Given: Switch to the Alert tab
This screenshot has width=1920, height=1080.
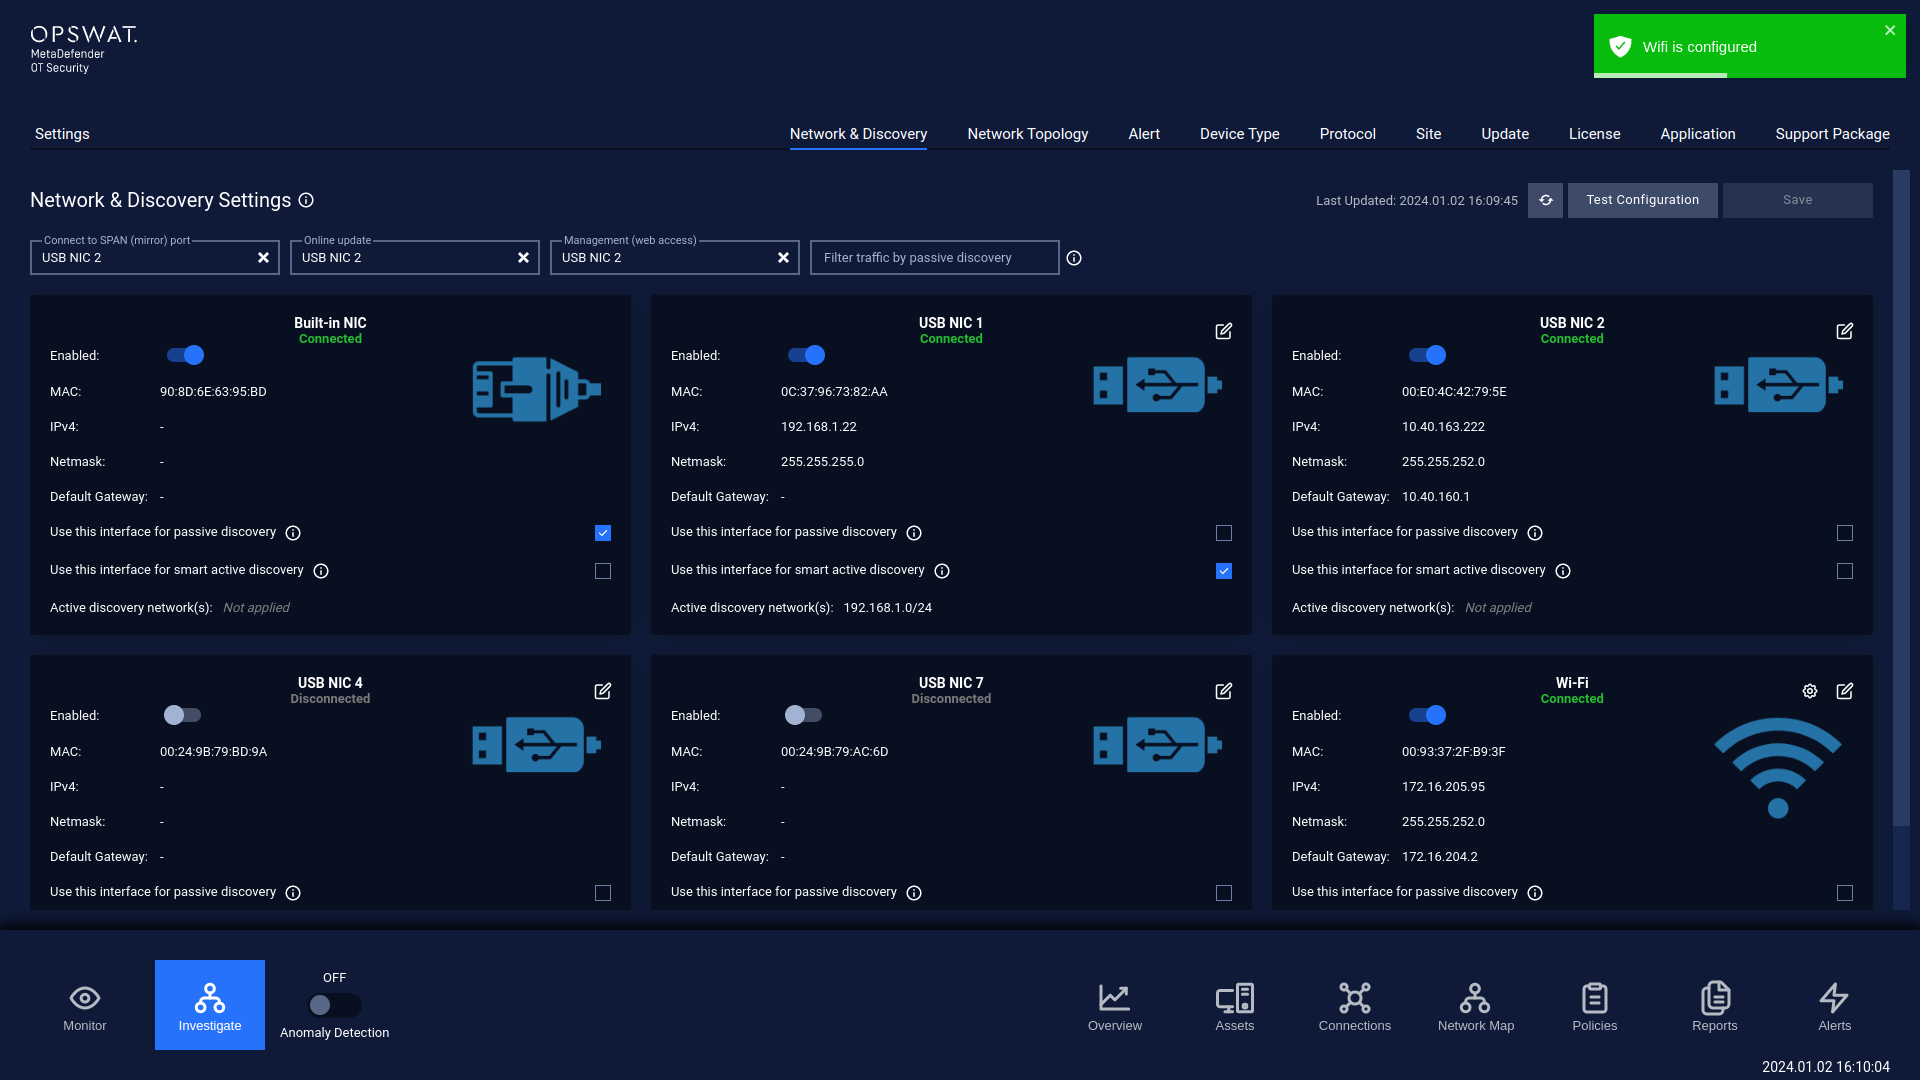Looking at the screenshot, I should pos(1144,134).
